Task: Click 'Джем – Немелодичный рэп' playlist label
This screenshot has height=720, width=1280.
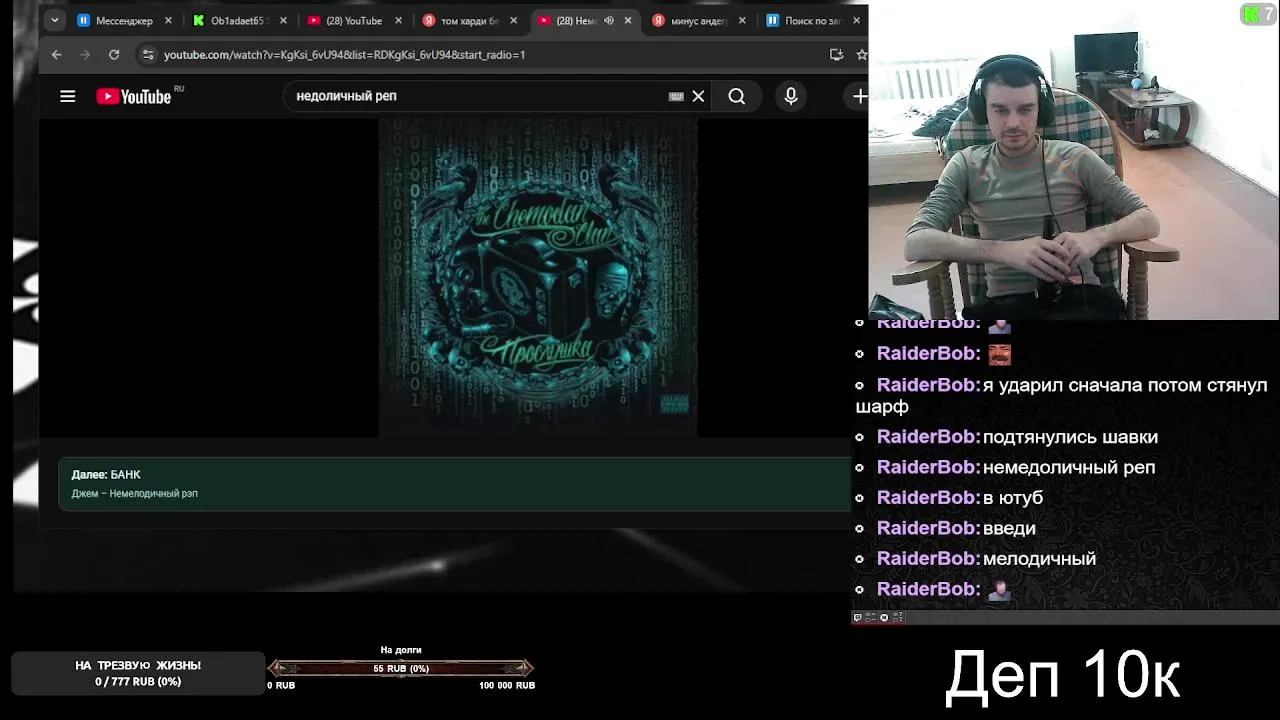Action: point(134,494)
